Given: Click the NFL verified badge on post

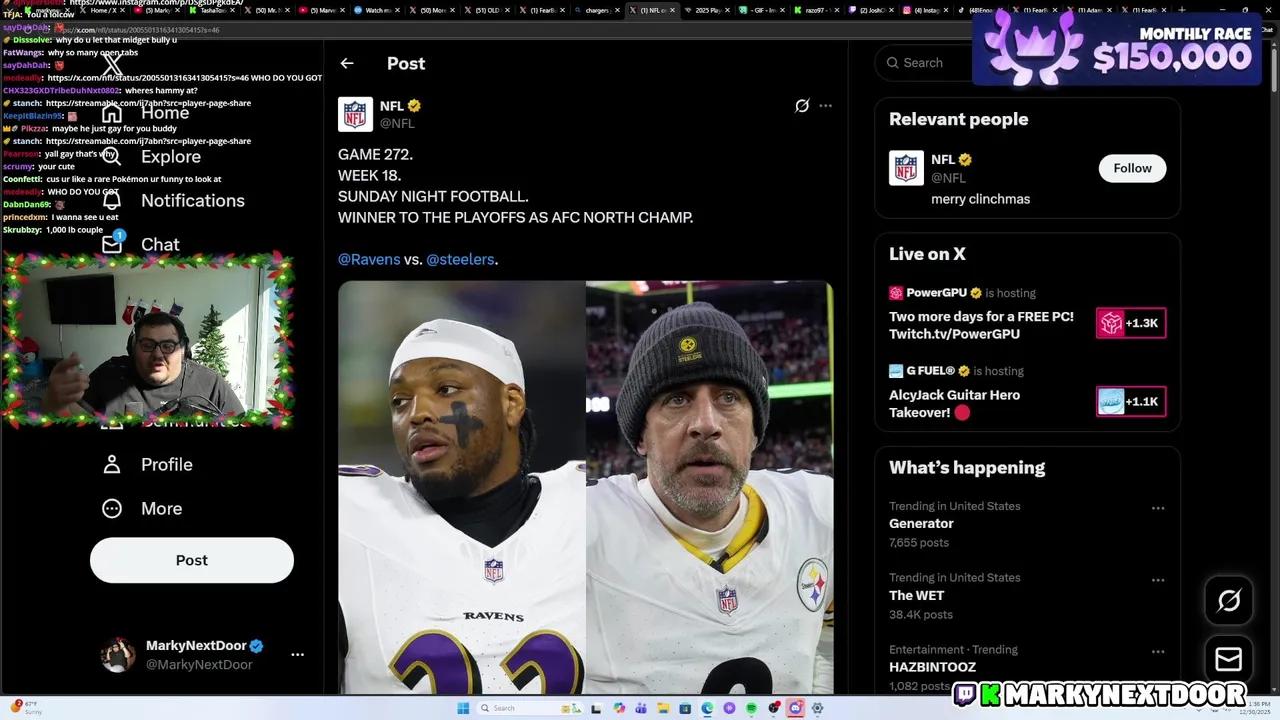Looking at the screenshot, I should pyautogui.click(x=414, y=105).
